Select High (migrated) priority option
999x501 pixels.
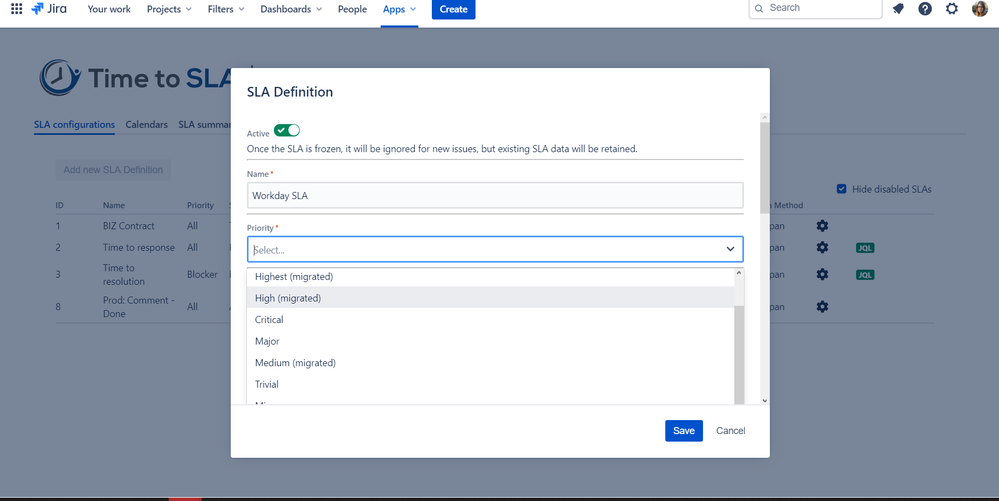(491, 298)
